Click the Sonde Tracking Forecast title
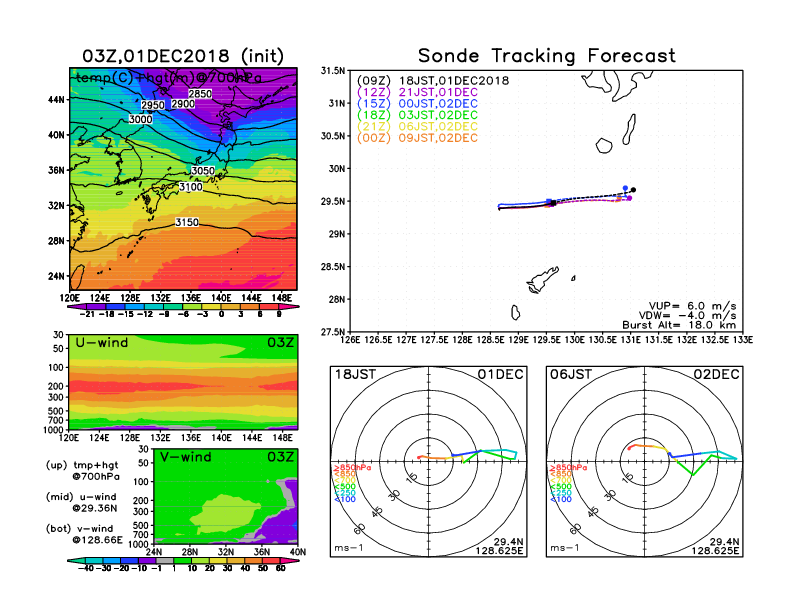Screen dimensions: 792x612 546,56
